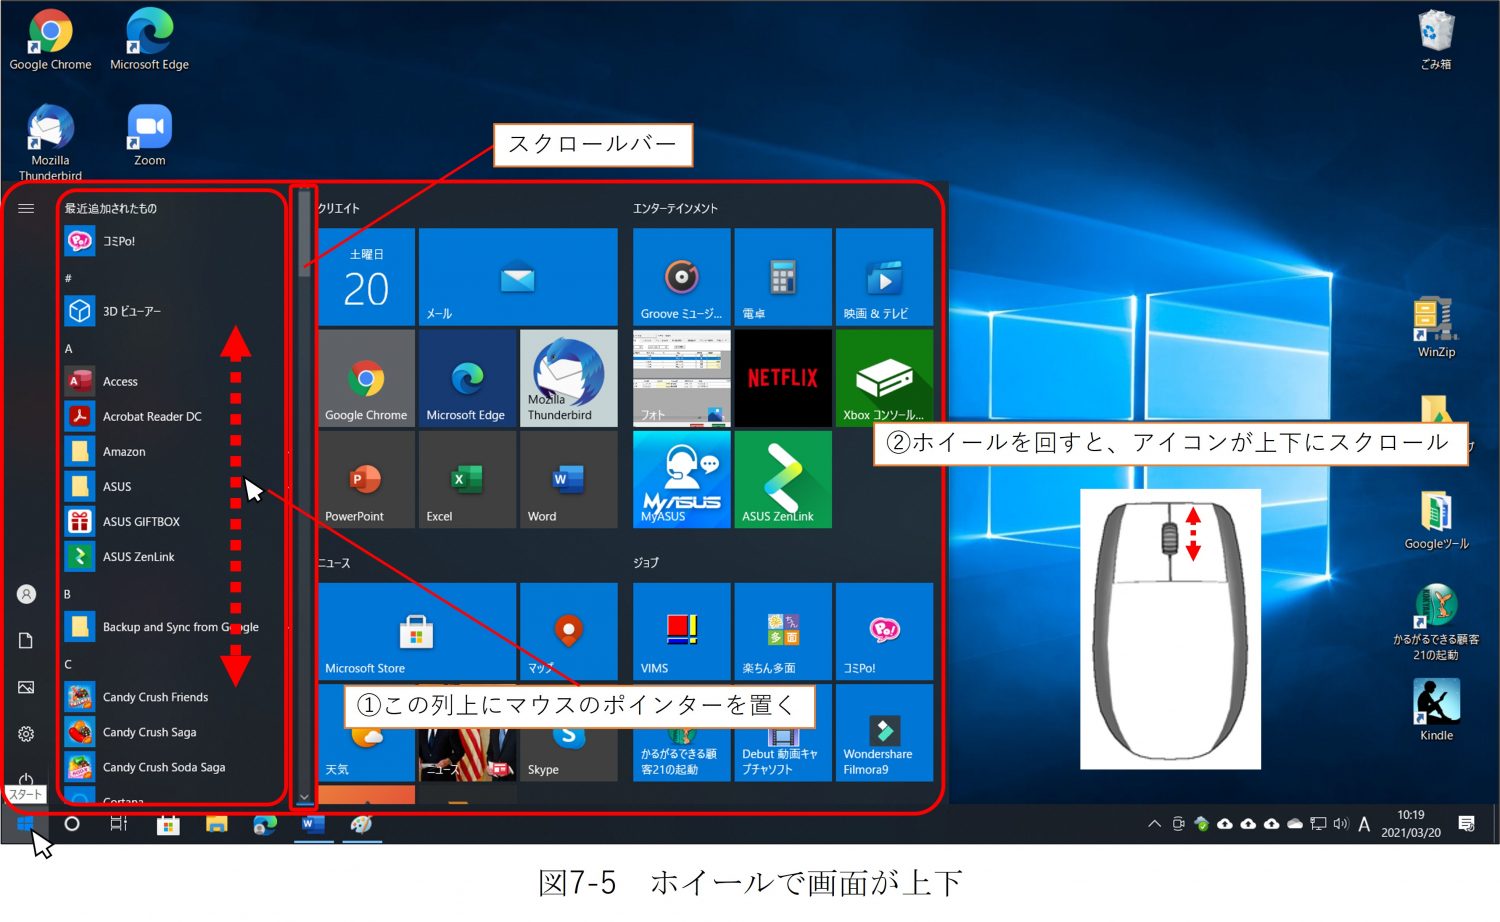Image resolution: width=1500 pixels, height=922 pixels.
Task: Open WinZip desktop shortcut
Action: pos(1436,327)
